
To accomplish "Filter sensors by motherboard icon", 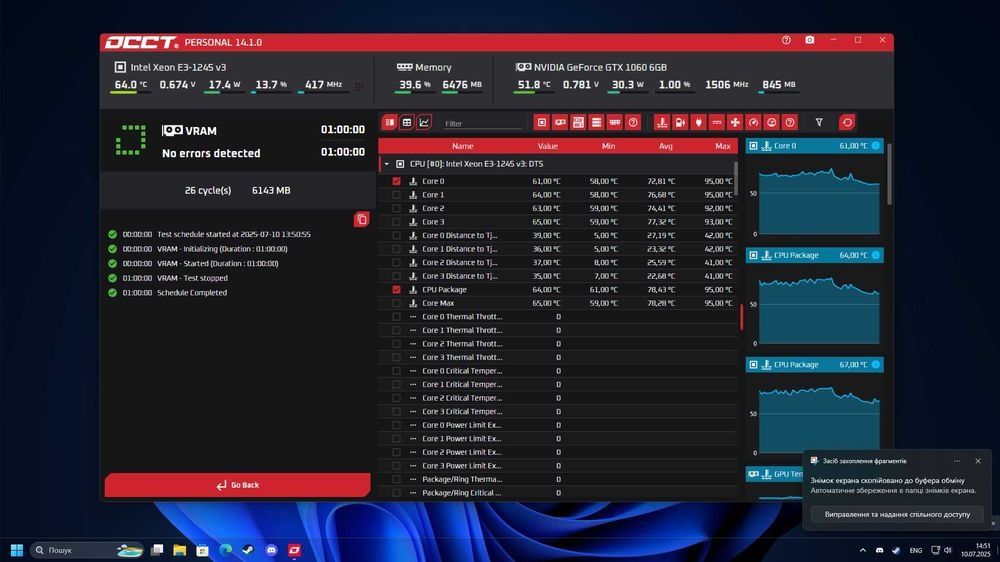I will click(578, 122).
